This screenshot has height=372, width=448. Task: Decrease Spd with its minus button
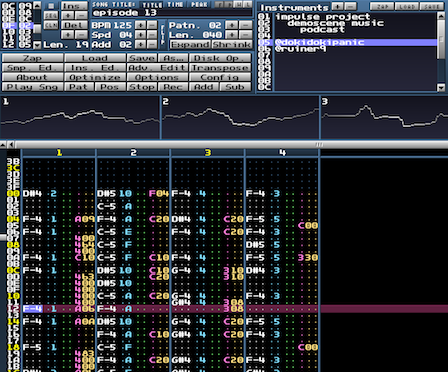click(x=152, y=35)
